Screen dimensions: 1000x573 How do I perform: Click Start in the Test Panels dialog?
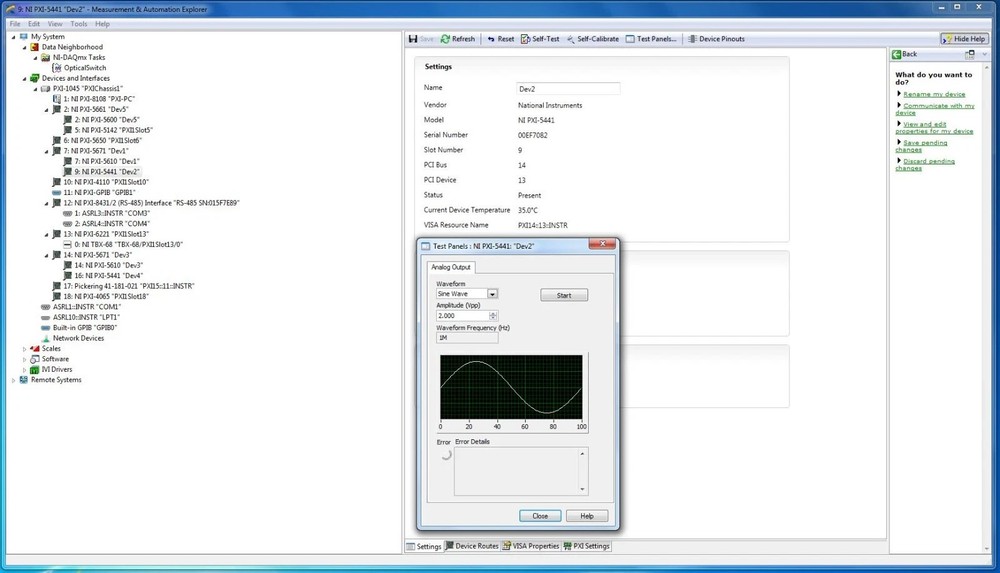coord(564,295)
